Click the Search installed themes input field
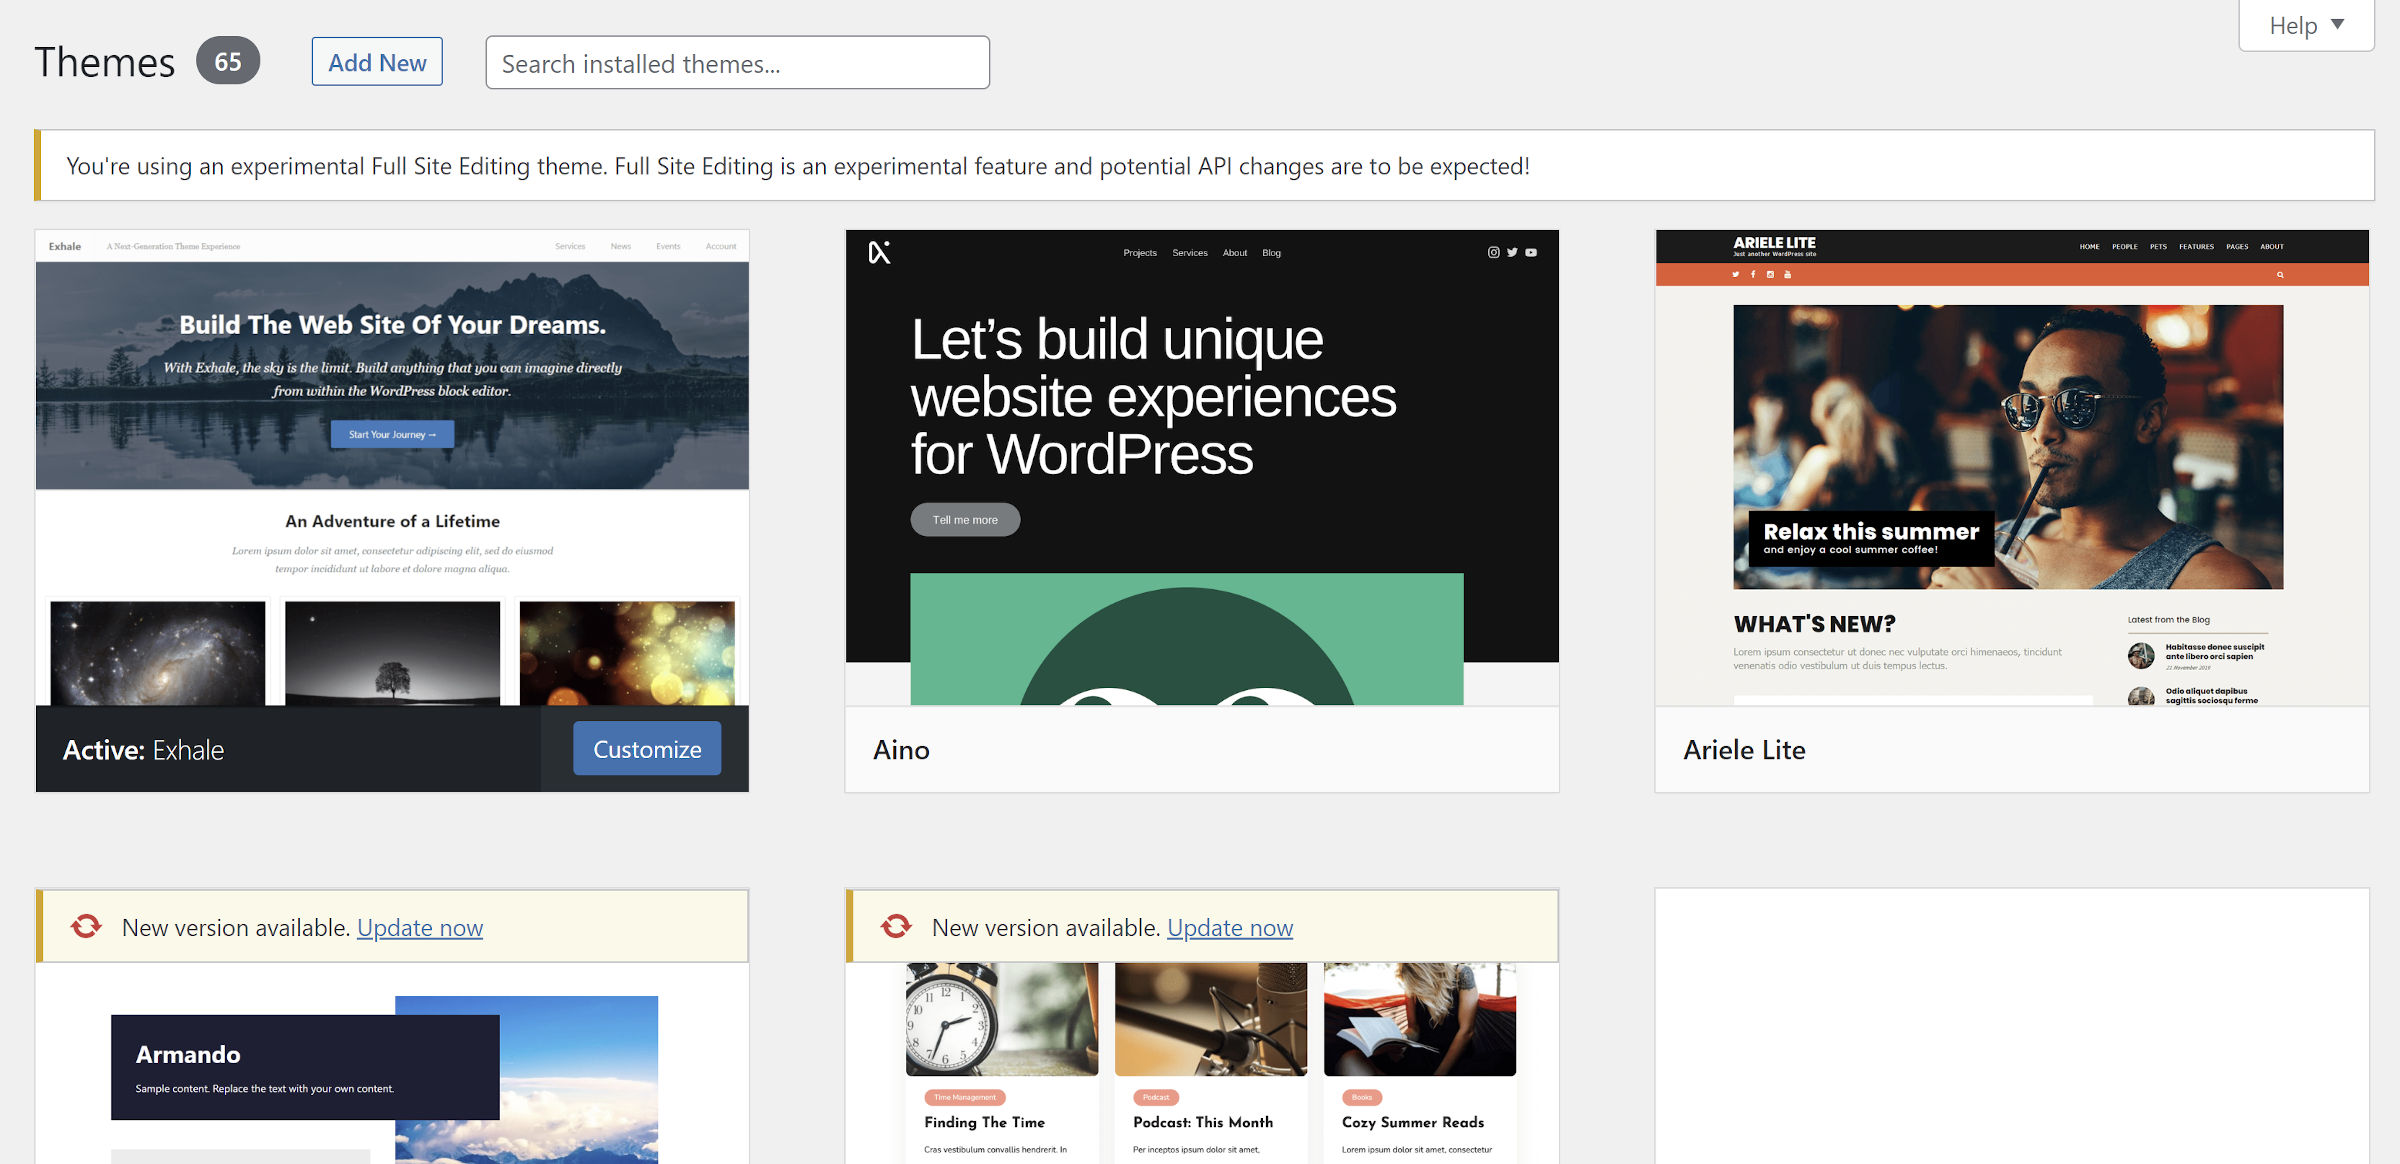This screenshot has width=2400, height=1164. pos(737,62)
